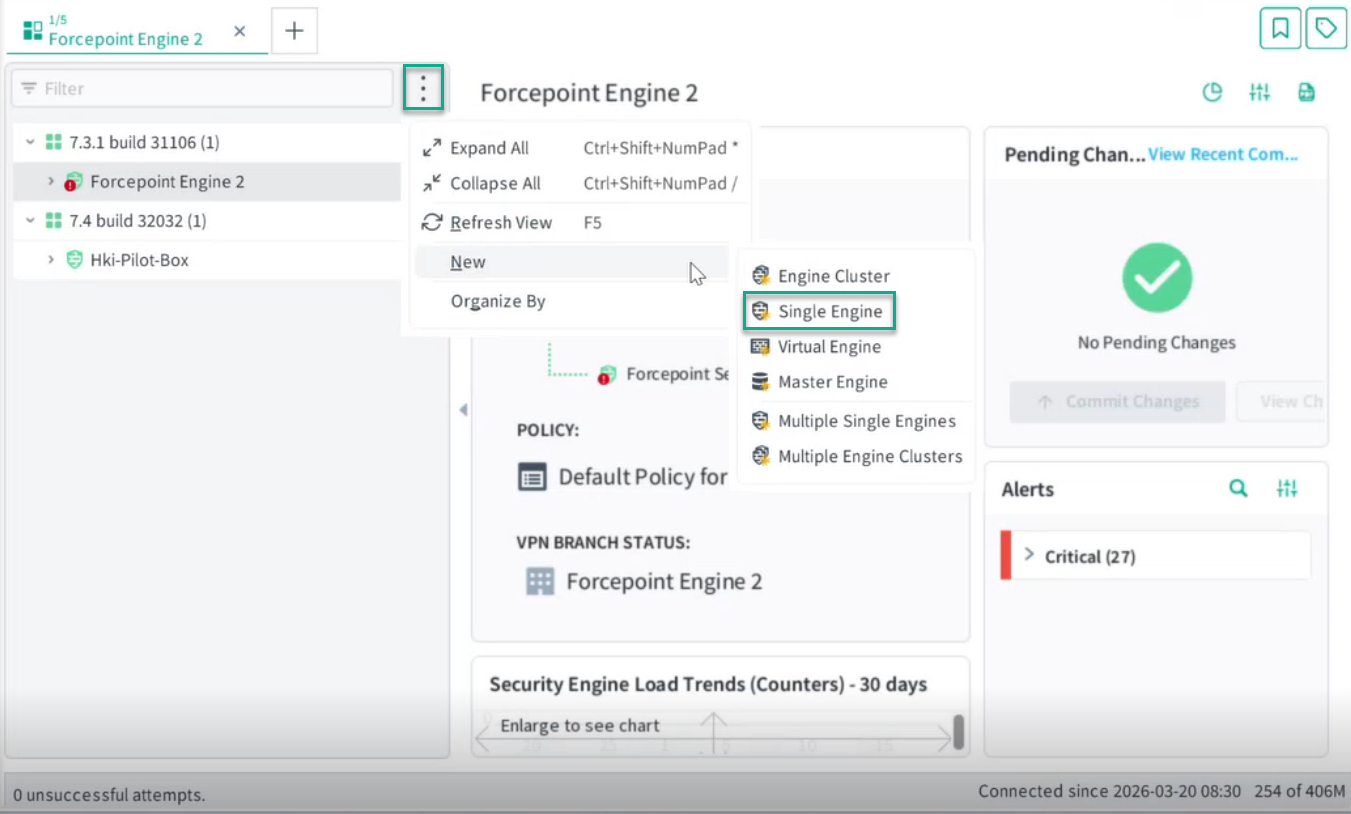
Task: Click the Enlarge to see chart text
Action: click(580, 726)
